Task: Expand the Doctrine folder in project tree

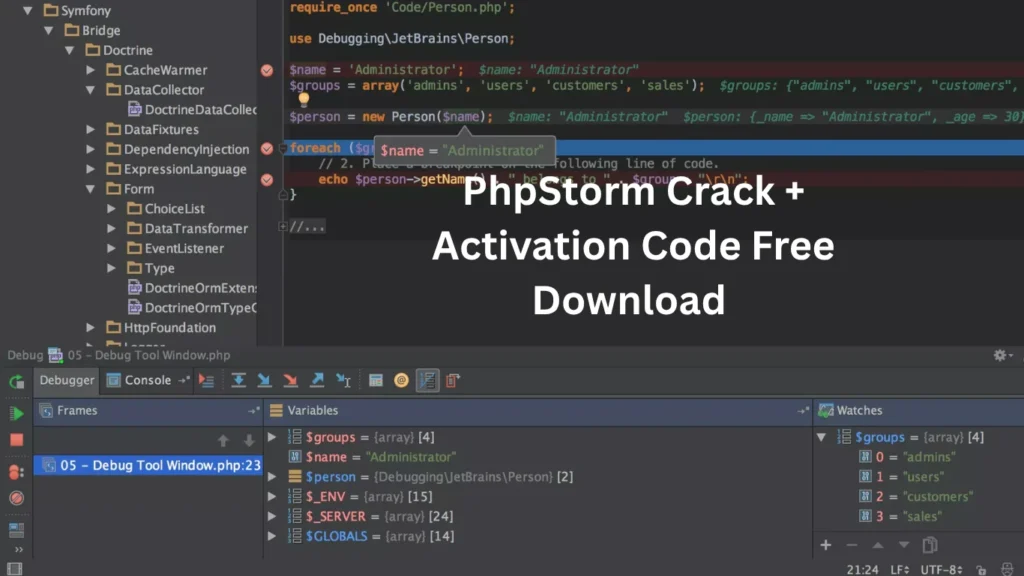Action: [x=70, y=50]
